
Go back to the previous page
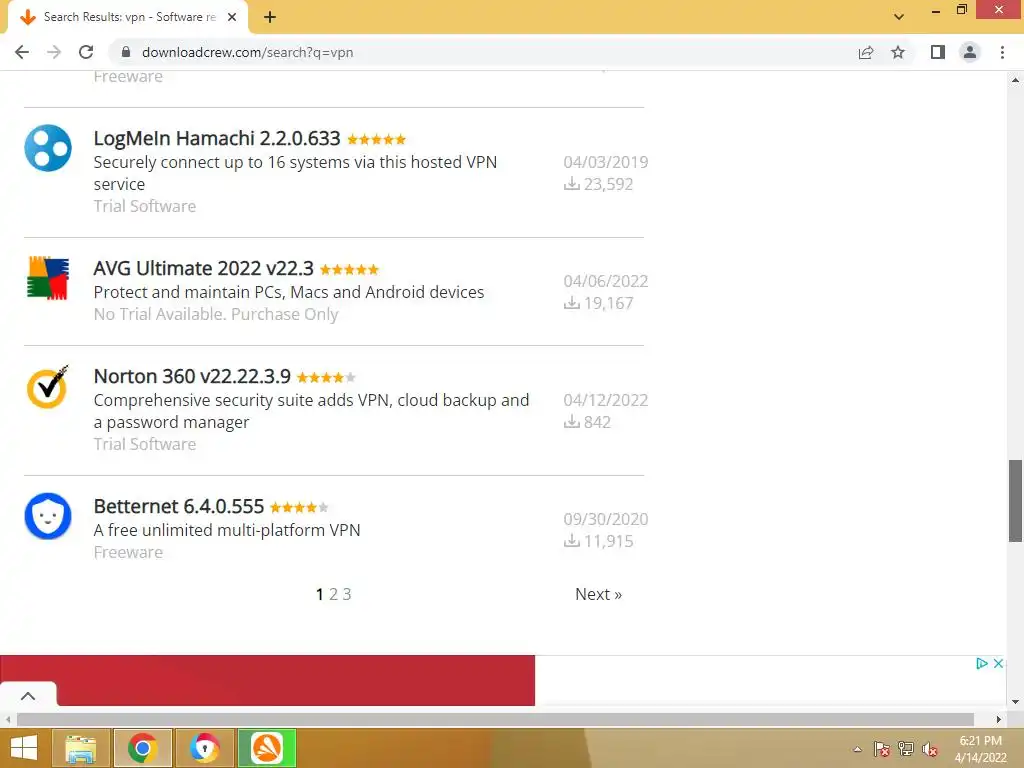click(x=22, y=52)
